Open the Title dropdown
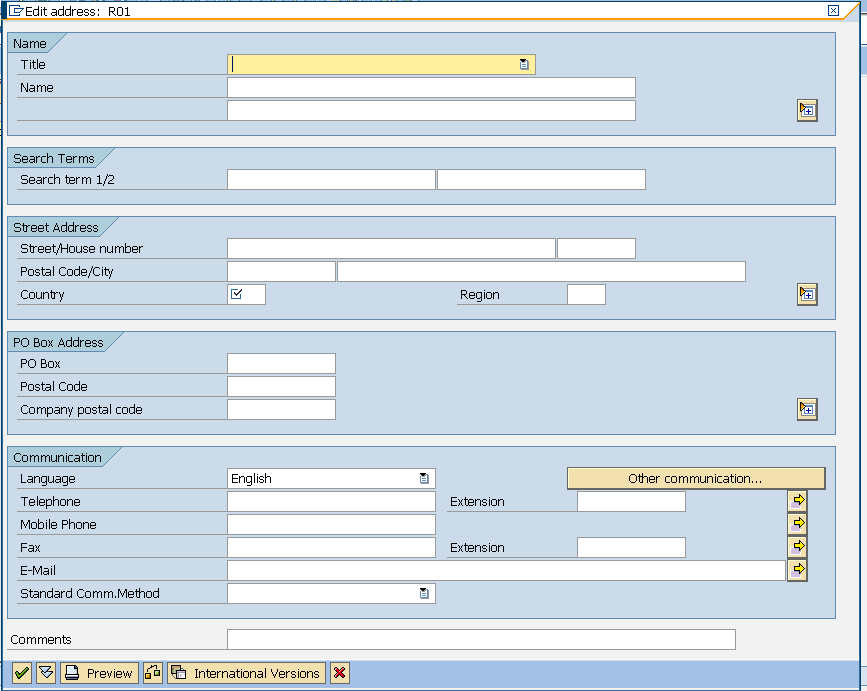This screenshot has width=867, height=691. (x=525, y=63)
